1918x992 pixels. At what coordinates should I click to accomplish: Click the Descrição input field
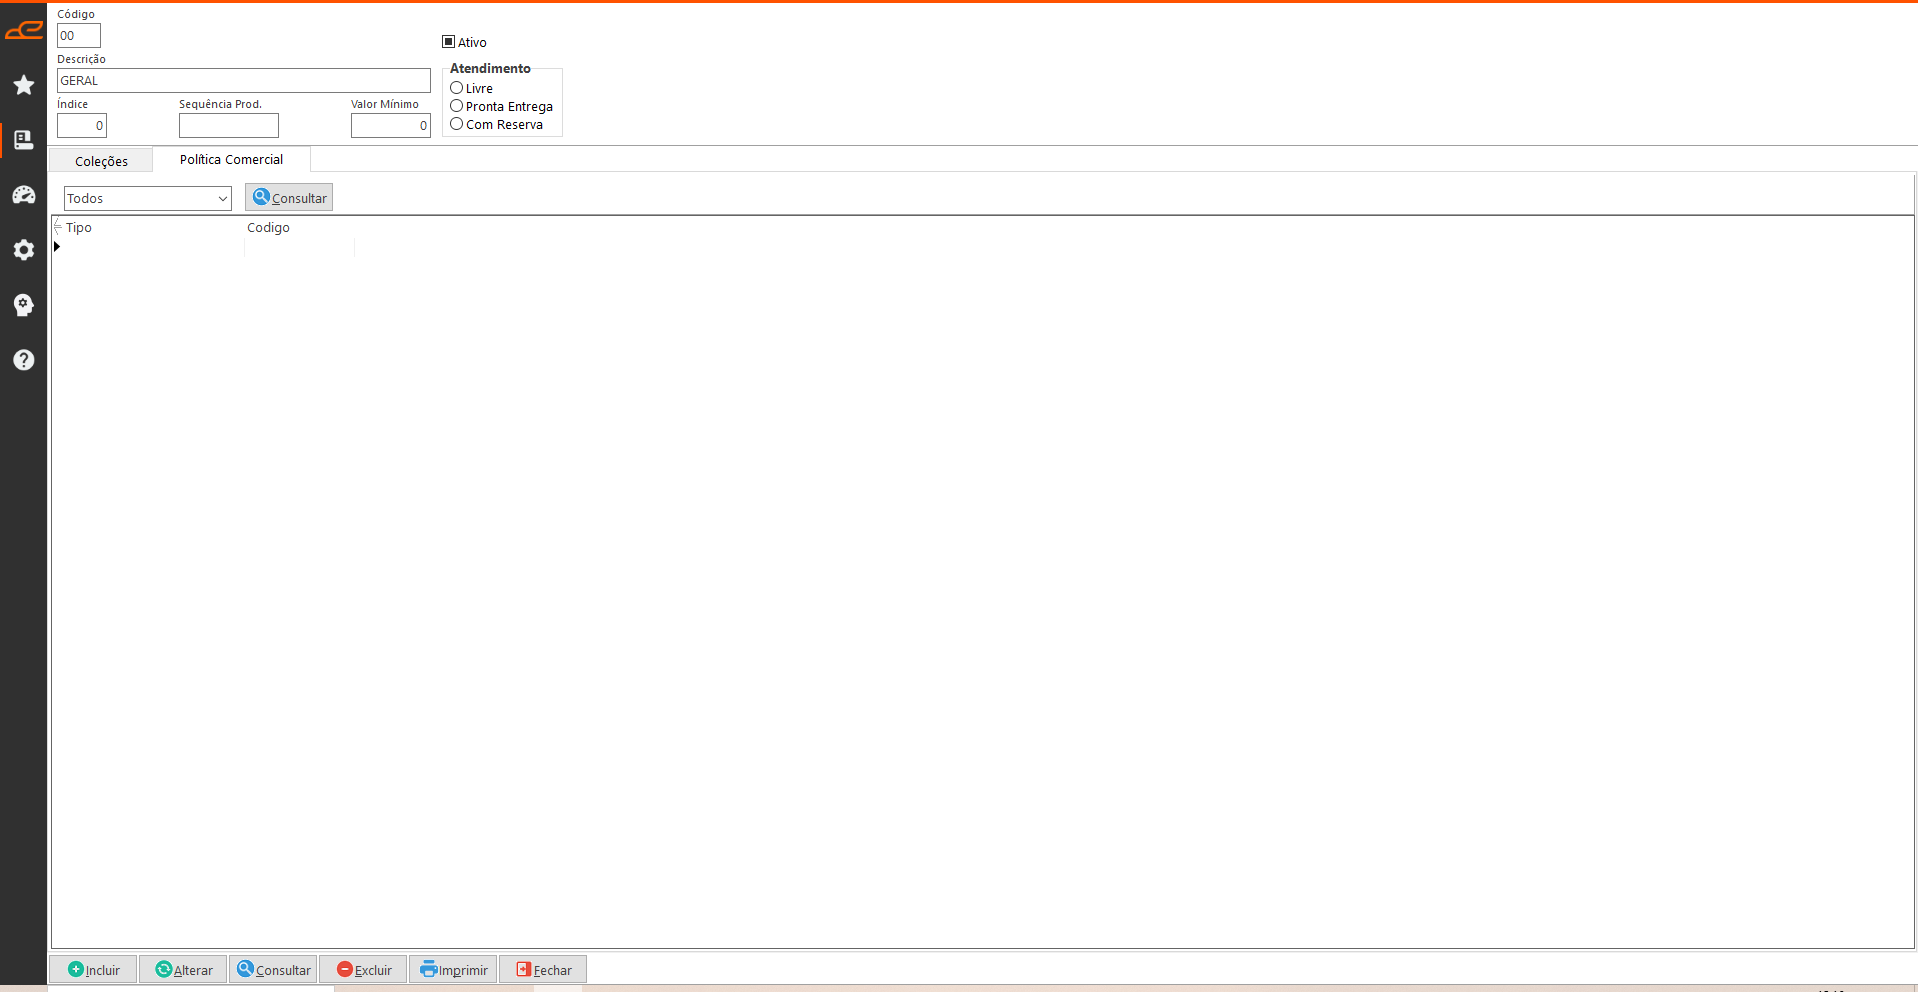point(243,81)
